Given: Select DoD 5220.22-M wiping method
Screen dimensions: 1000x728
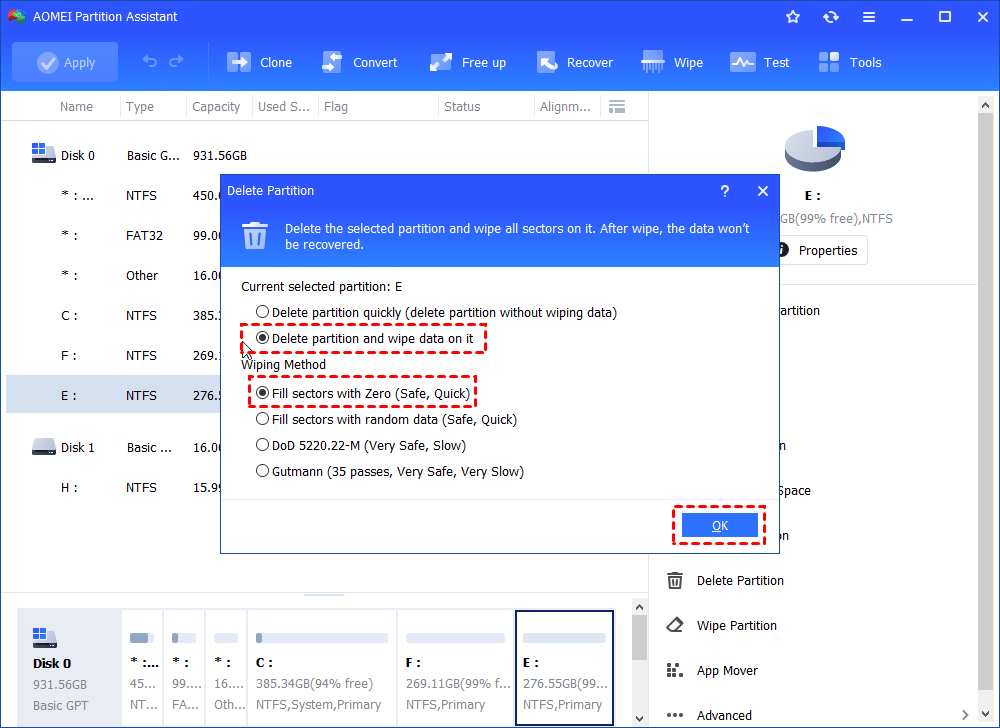Looking at the screenshot, I should 361,446.
